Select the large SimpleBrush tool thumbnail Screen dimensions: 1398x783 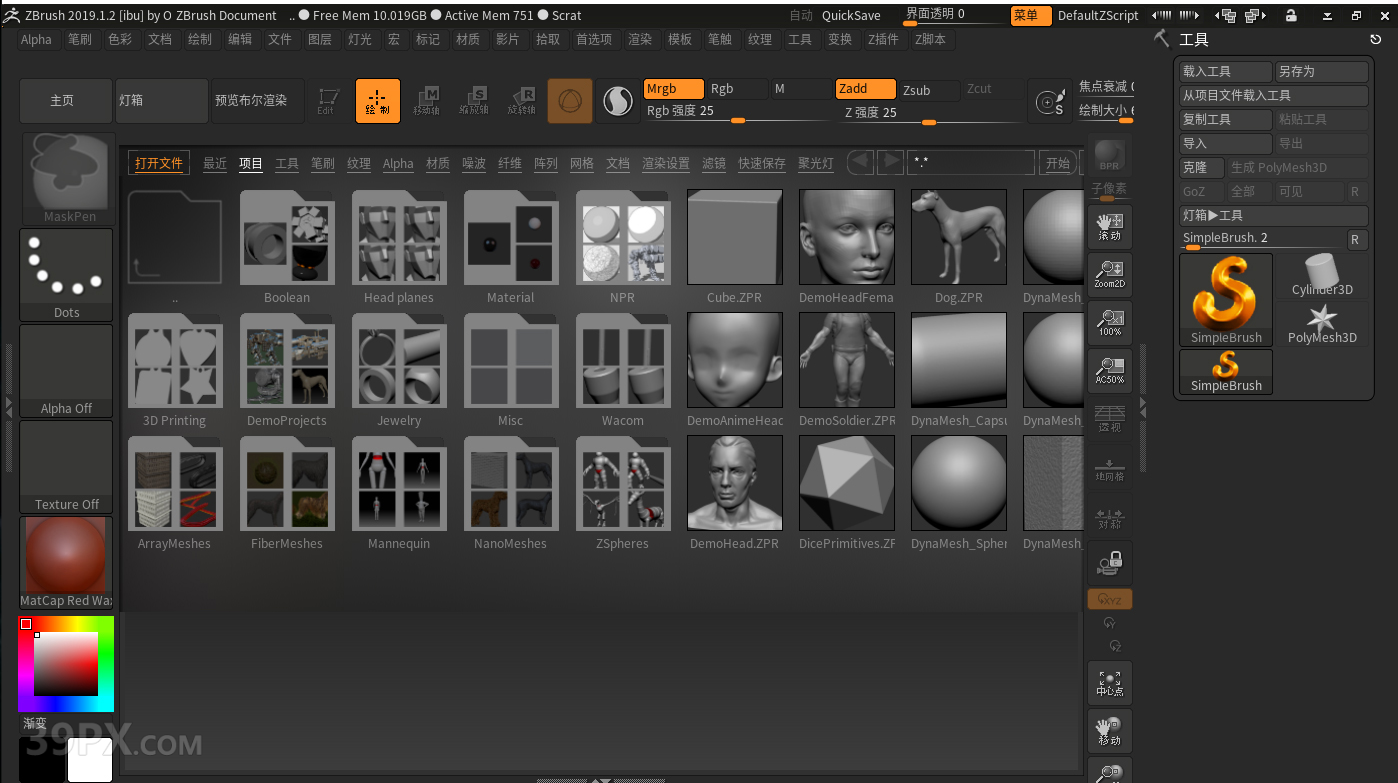click(1226, 300)
